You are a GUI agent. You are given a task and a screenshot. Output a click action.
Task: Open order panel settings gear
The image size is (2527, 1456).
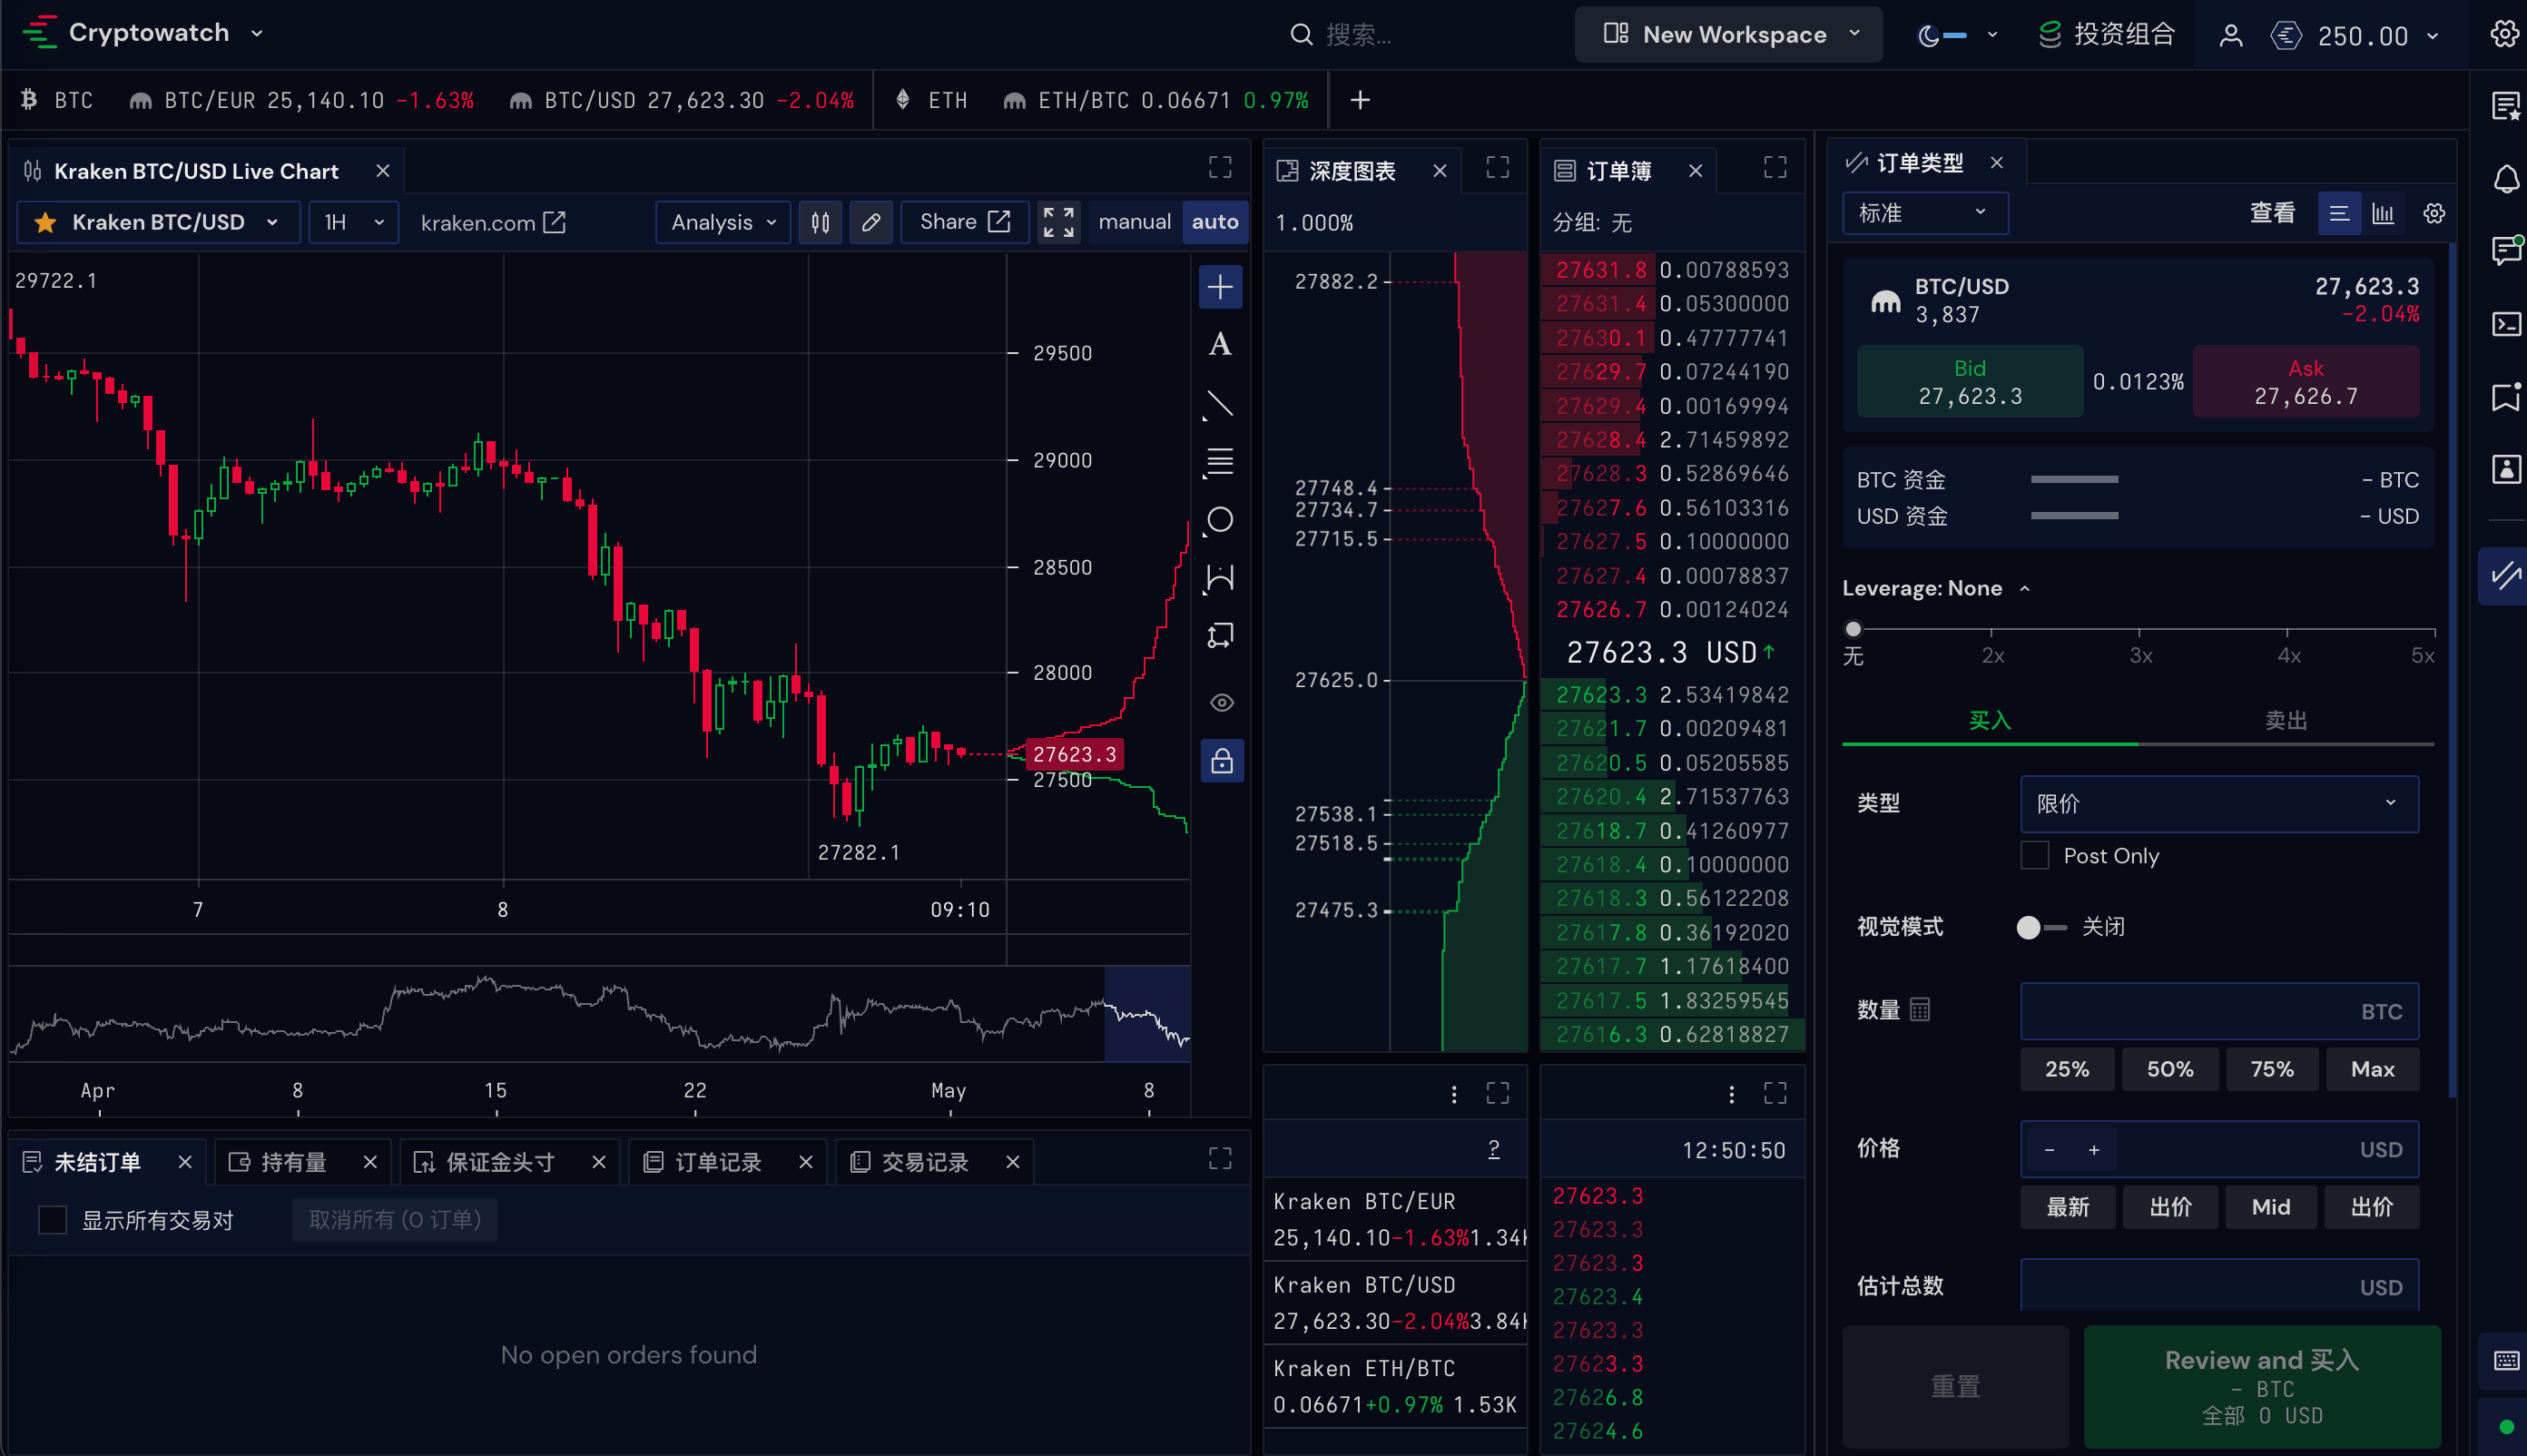[2434, 214]
